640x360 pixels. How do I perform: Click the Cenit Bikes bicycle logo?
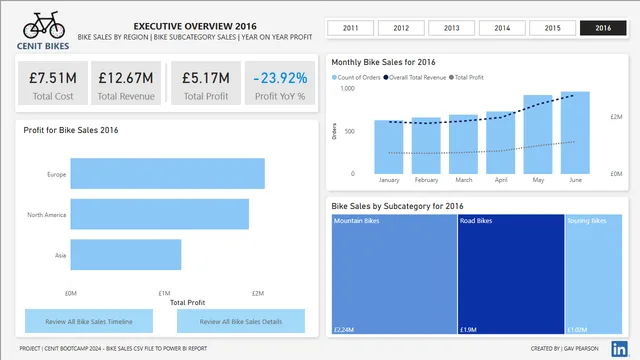(44, 25)
